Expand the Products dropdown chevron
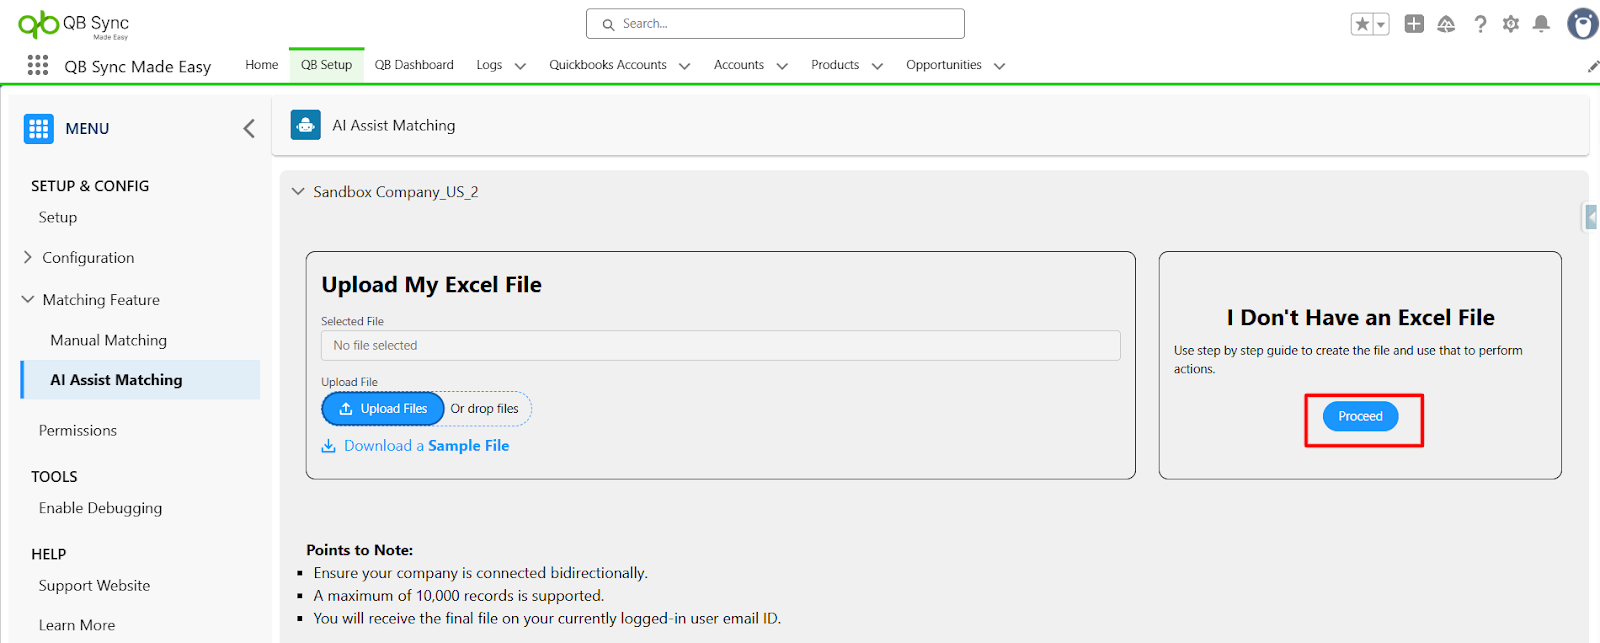The image size is (1600, 643). [x=878, y=66]
